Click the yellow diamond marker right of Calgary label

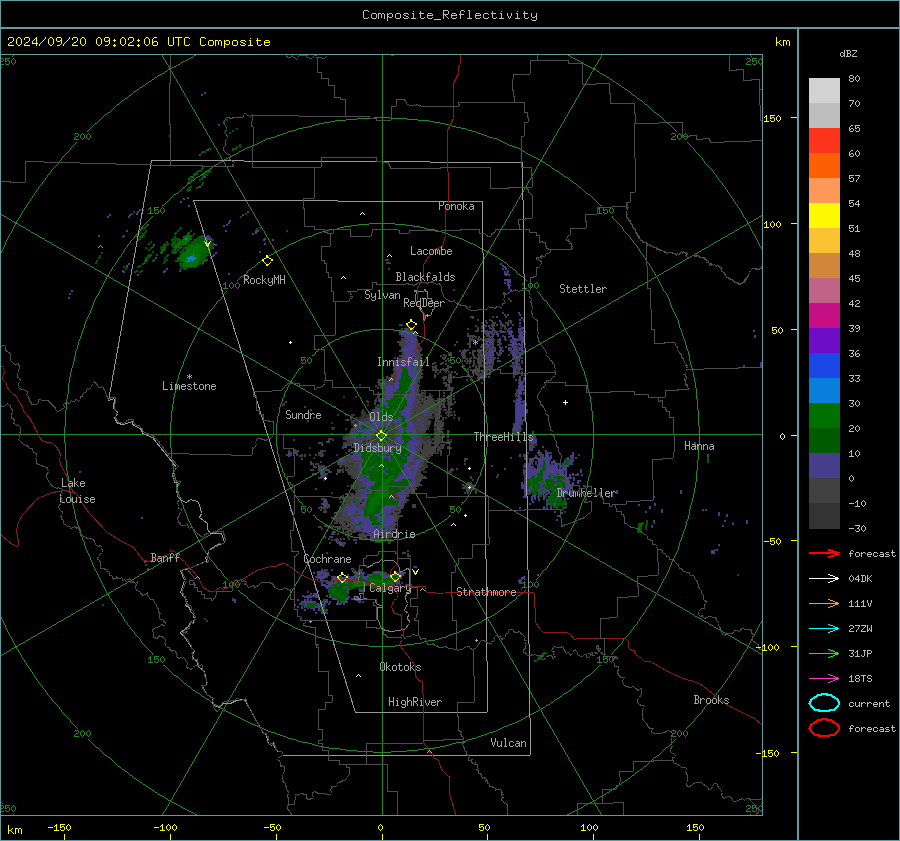click(395, 576)
